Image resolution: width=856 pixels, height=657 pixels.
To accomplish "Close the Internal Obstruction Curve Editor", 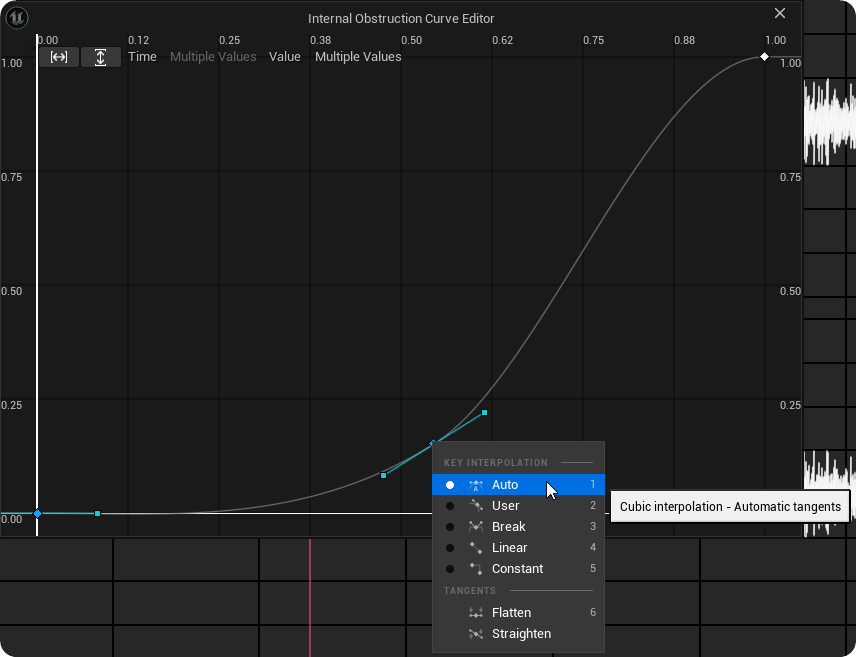I will pyautogui.click(x=780, y=13).
